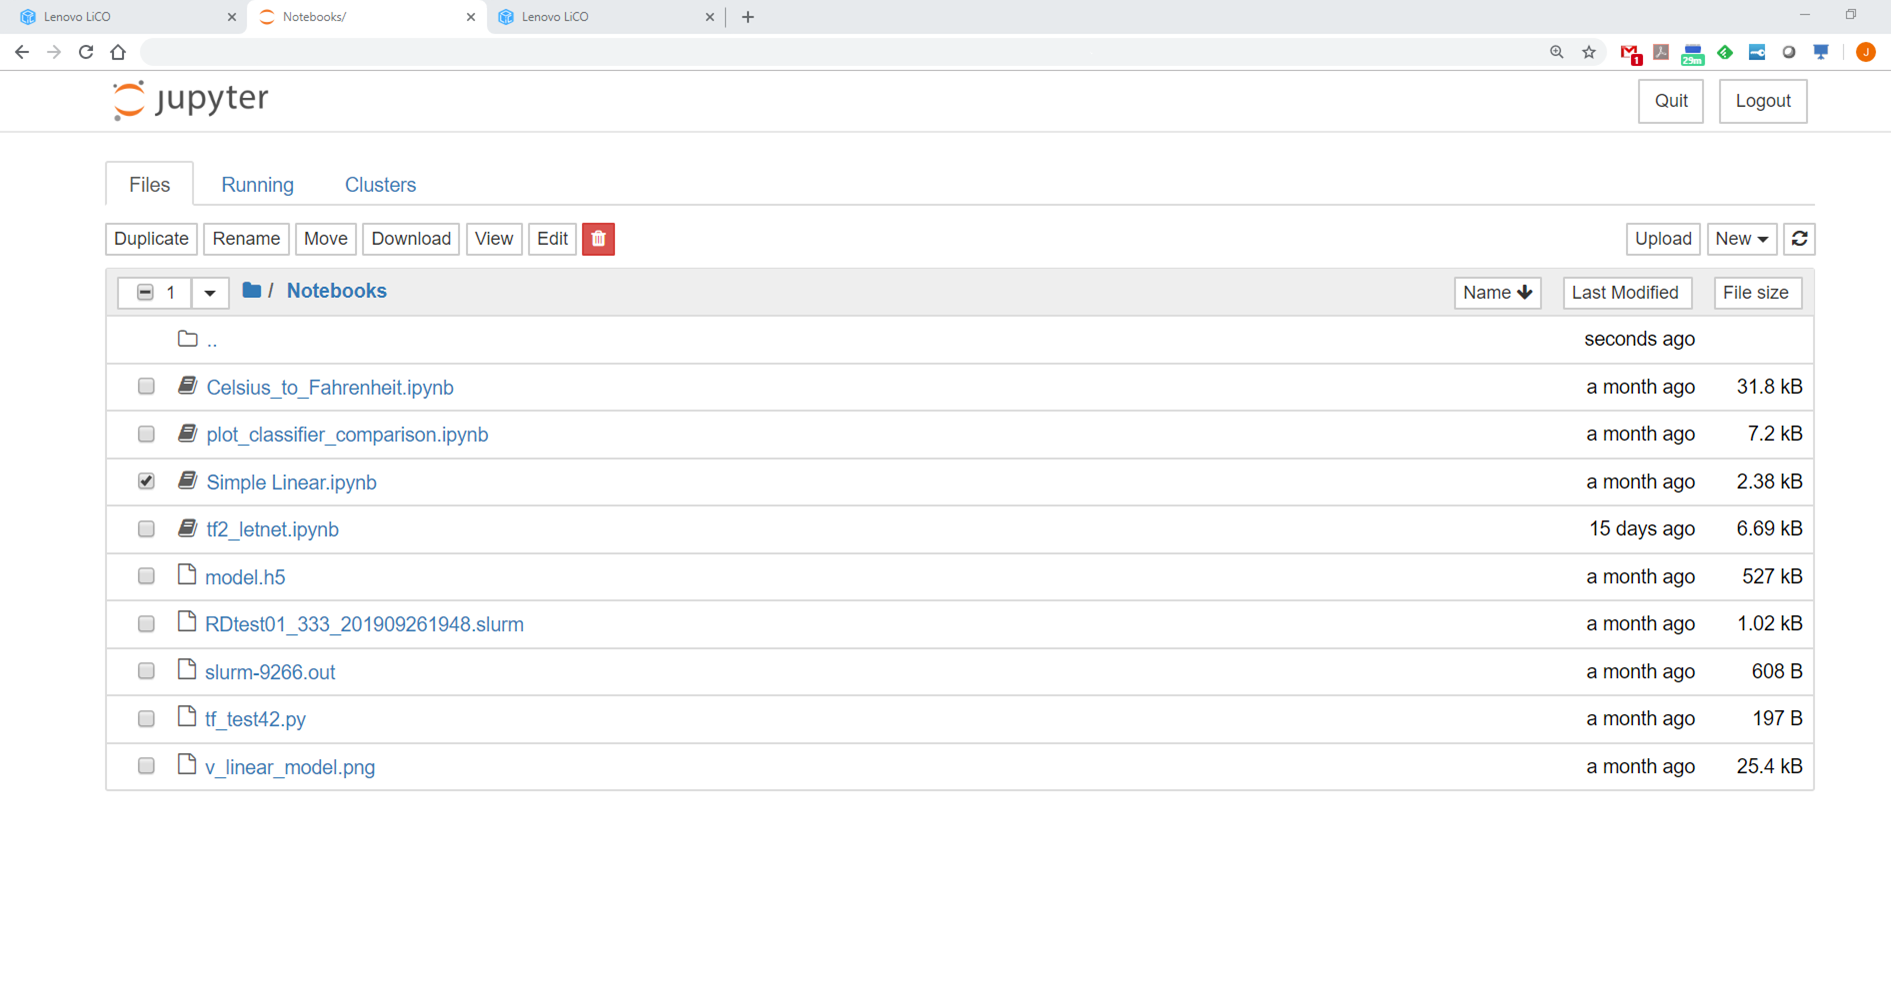Check the tf2_letnet.ipynb checkbox

pos(146,529)
